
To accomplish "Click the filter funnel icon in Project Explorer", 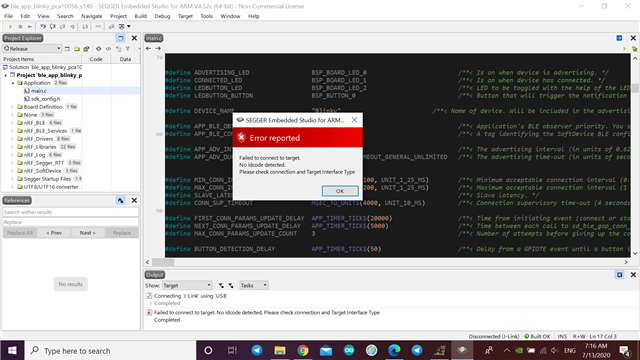I will click(x=128, y=49).
